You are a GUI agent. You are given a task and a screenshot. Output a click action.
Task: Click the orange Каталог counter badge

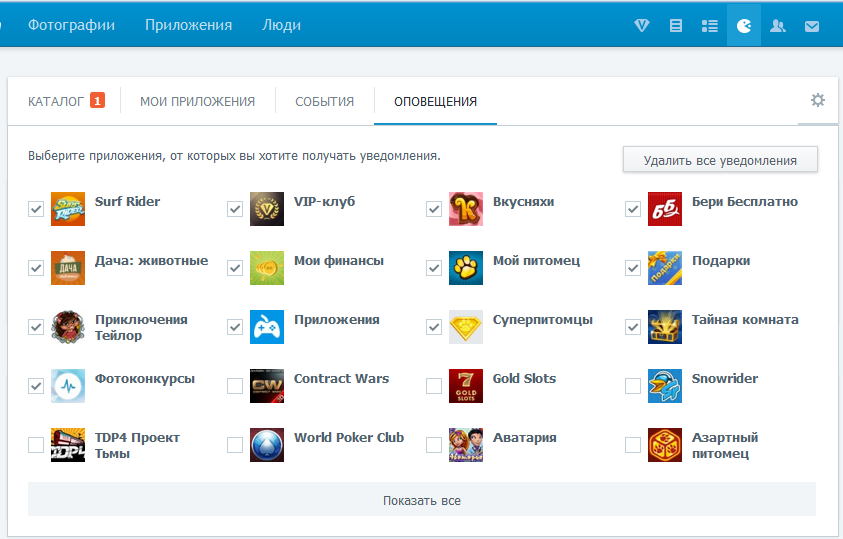click(97, 100)
